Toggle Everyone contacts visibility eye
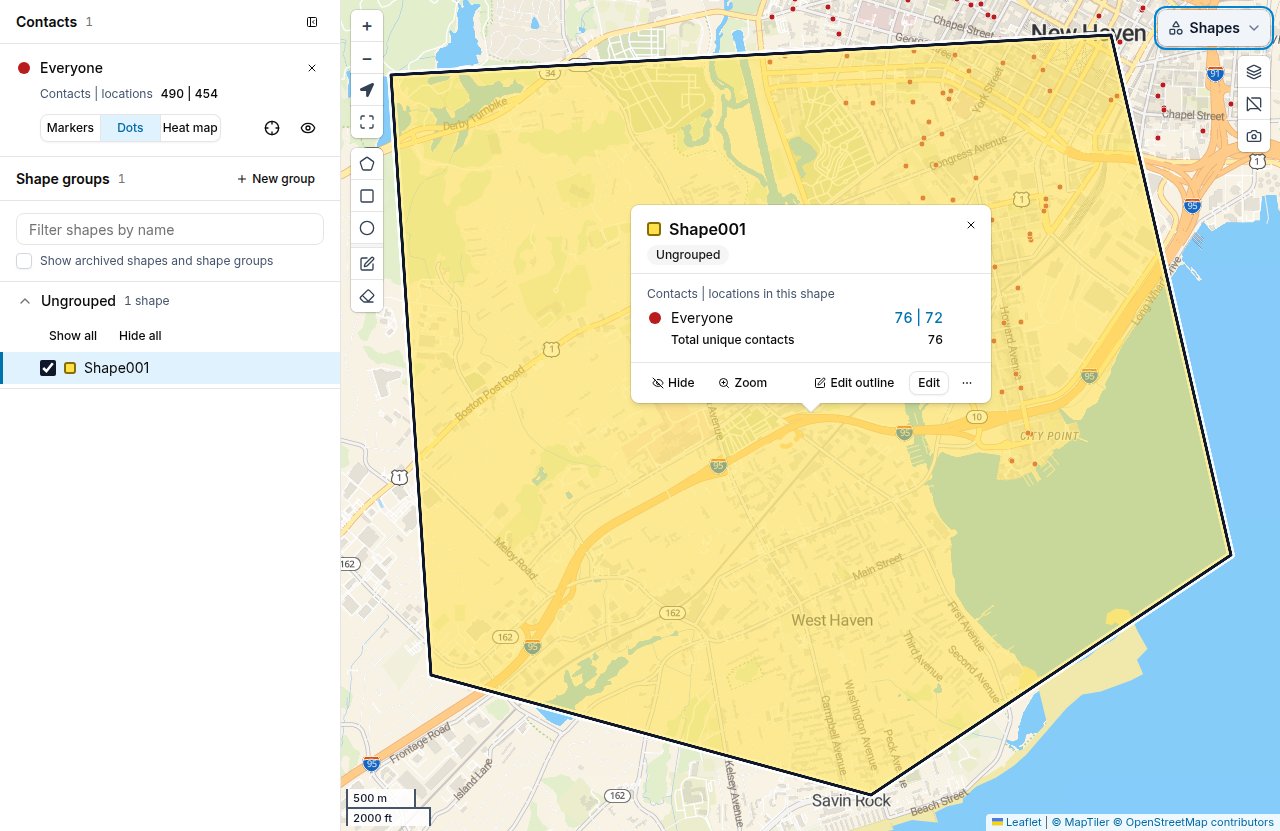 click(308, 128)
